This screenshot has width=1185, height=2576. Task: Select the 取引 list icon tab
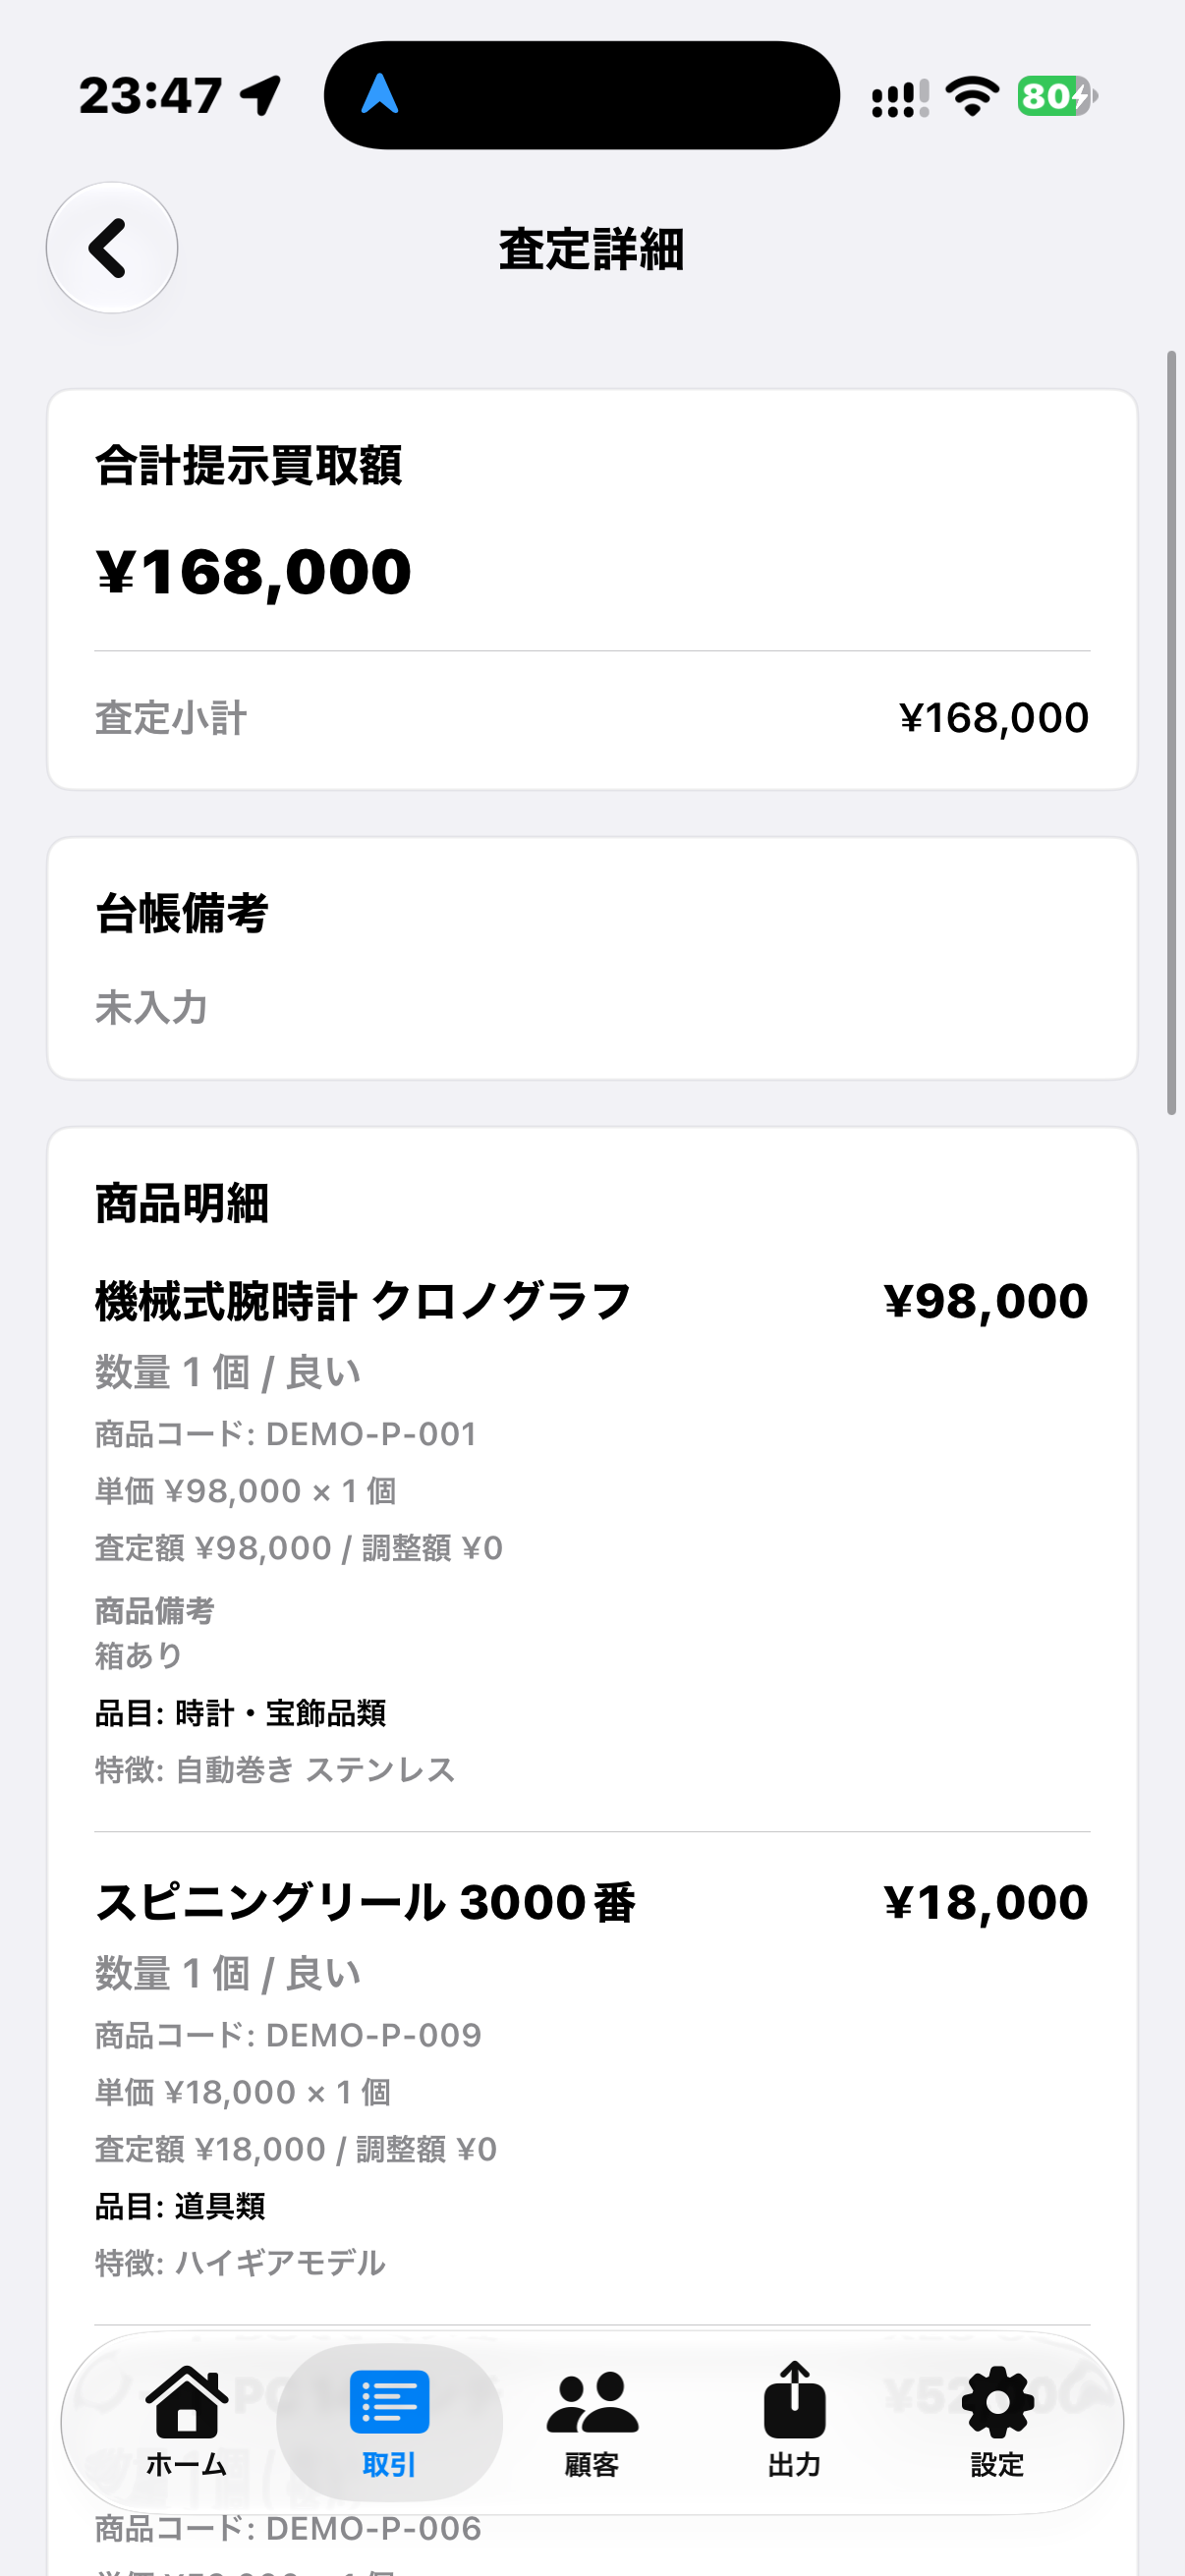pyautogui.click(x=389, y=2421)
